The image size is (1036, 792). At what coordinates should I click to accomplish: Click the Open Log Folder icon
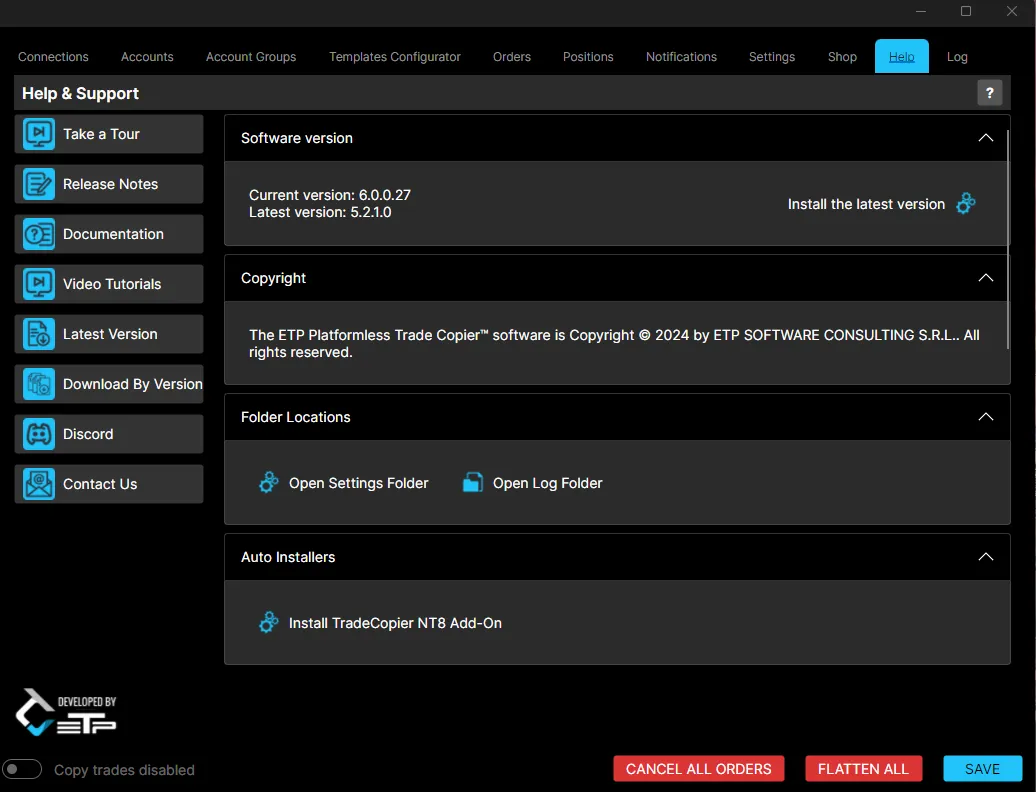click(x=472, y=483)
